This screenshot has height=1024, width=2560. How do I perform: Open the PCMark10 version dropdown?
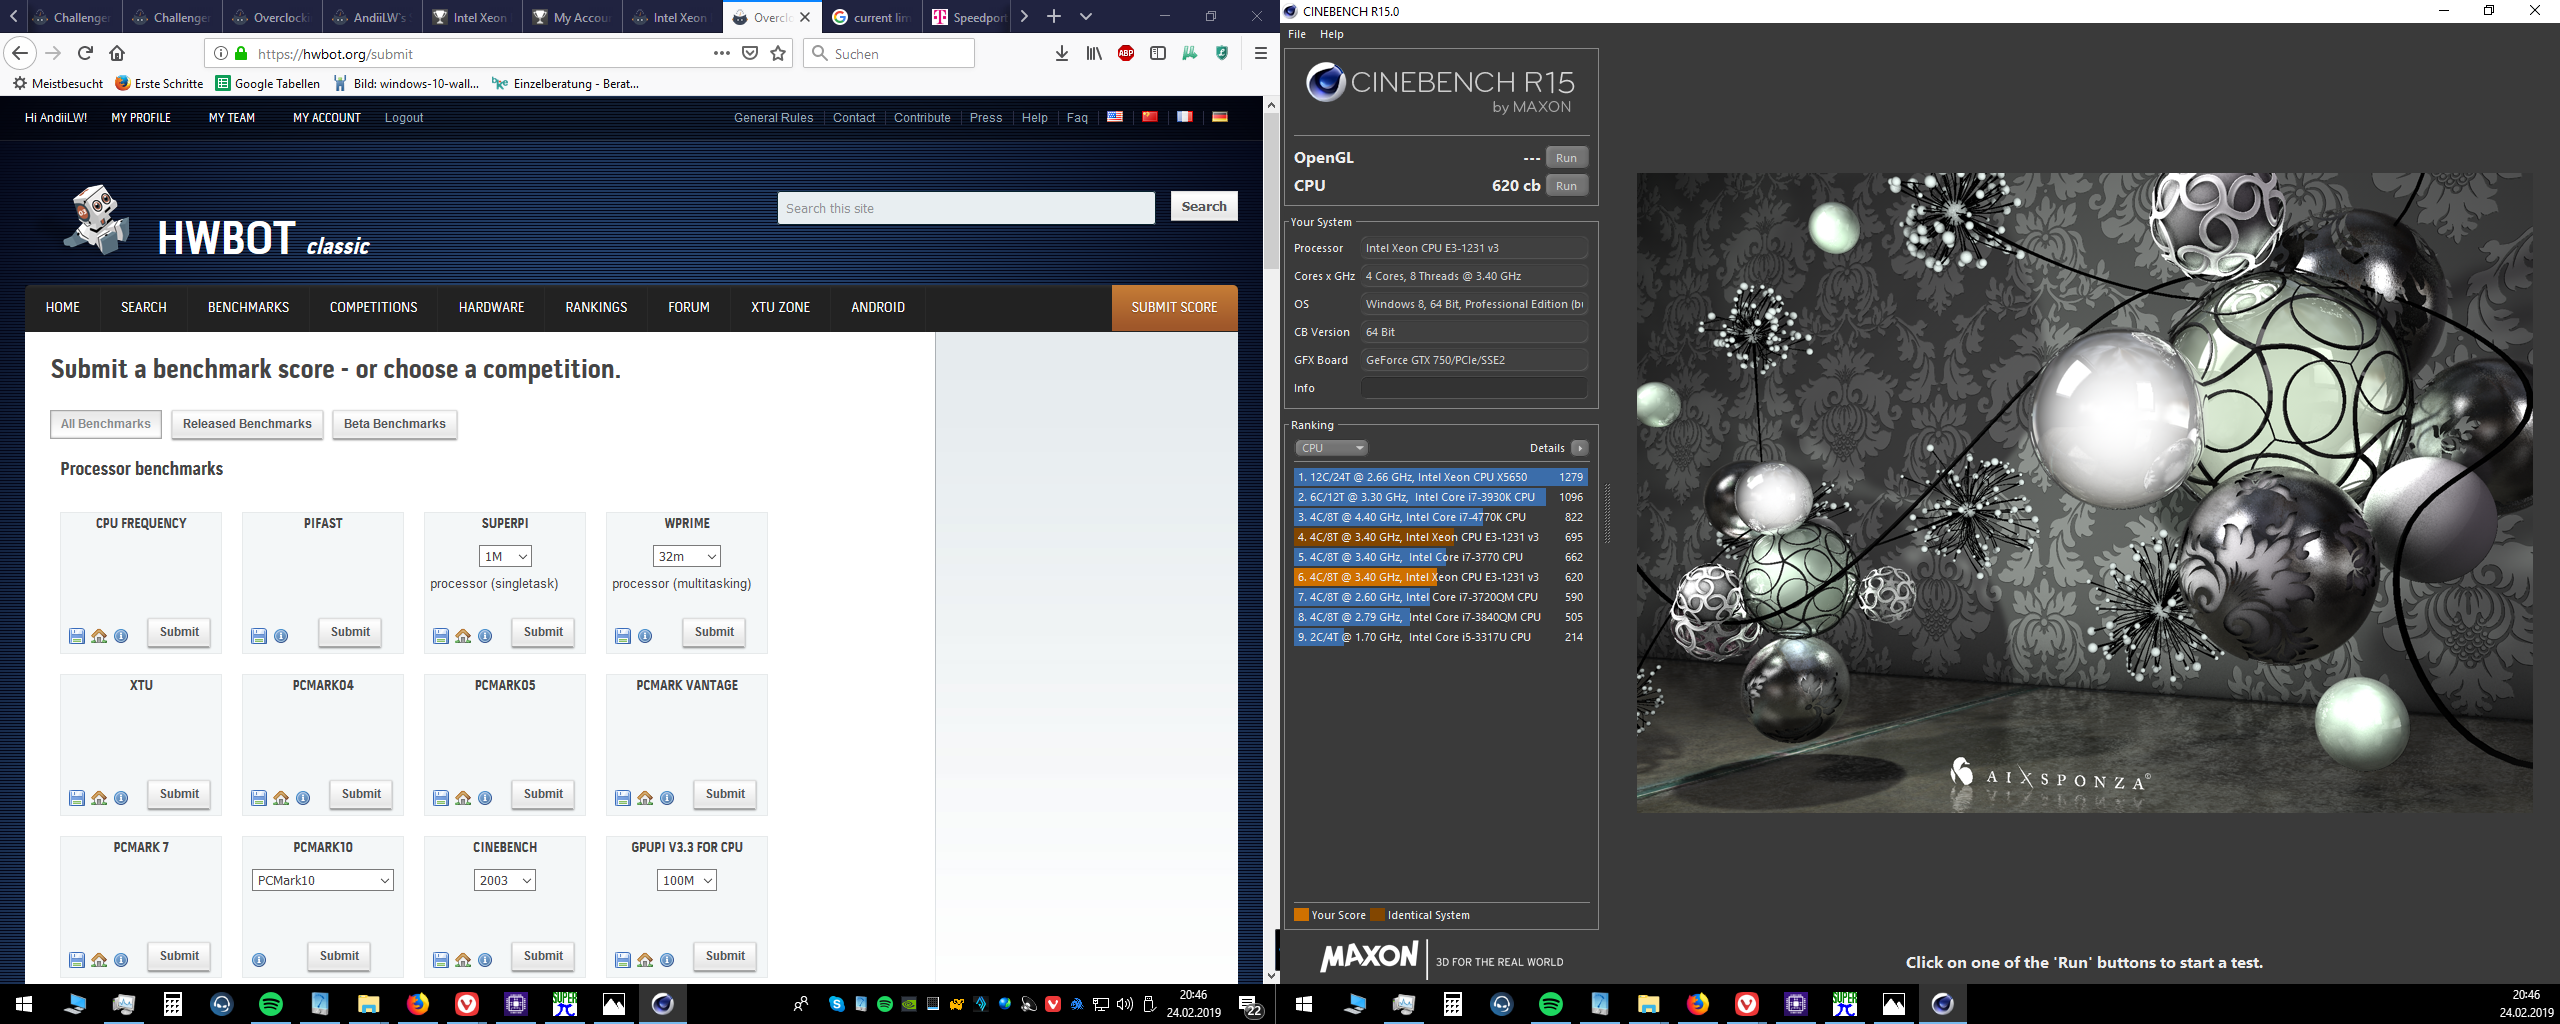[323, 880]
